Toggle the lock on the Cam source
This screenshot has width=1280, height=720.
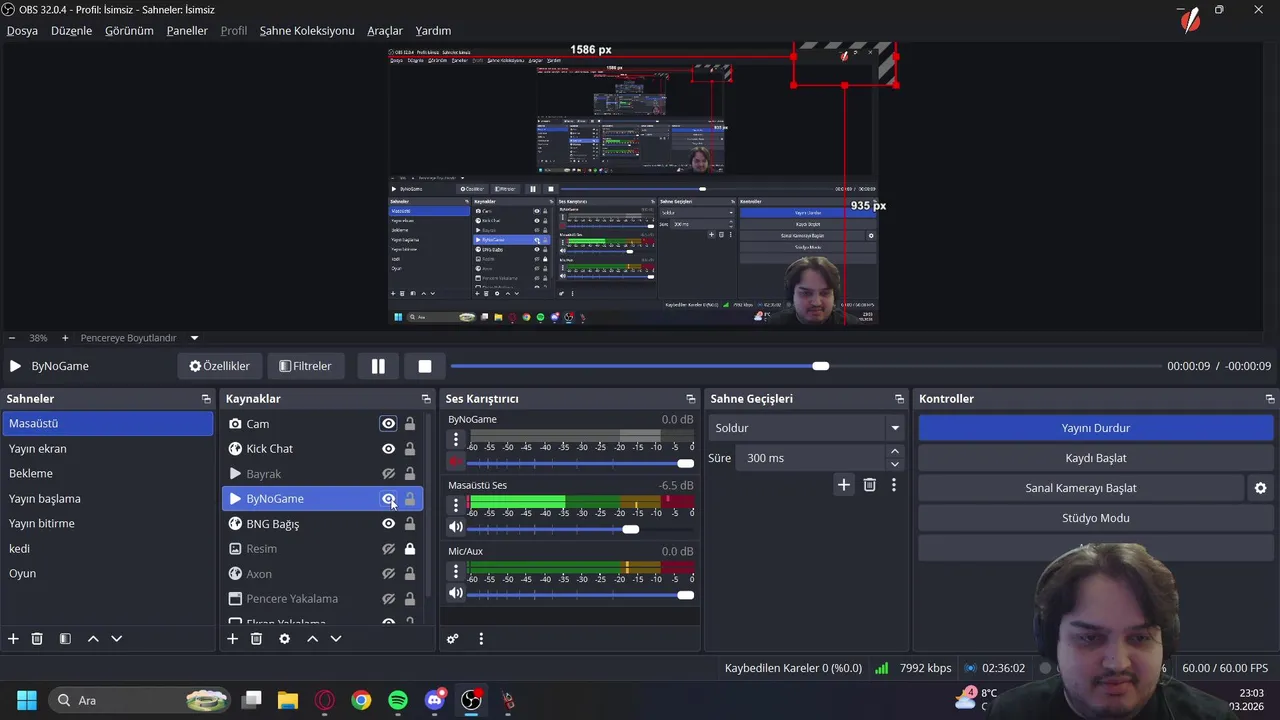point(410,424)
